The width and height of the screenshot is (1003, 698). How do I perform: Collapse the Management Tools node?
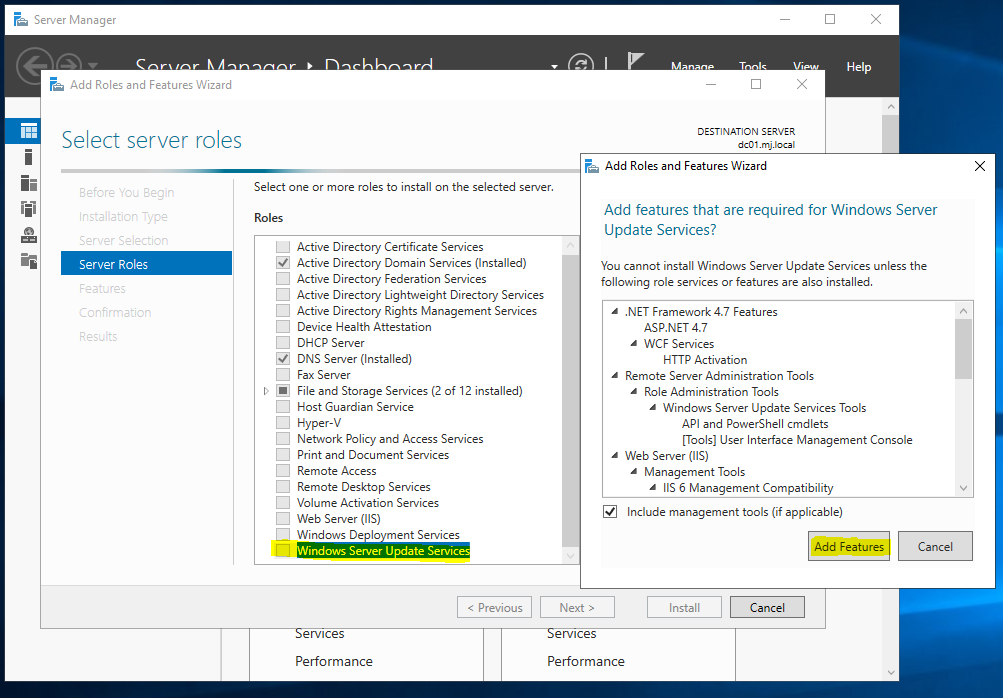tap(634, 472)
